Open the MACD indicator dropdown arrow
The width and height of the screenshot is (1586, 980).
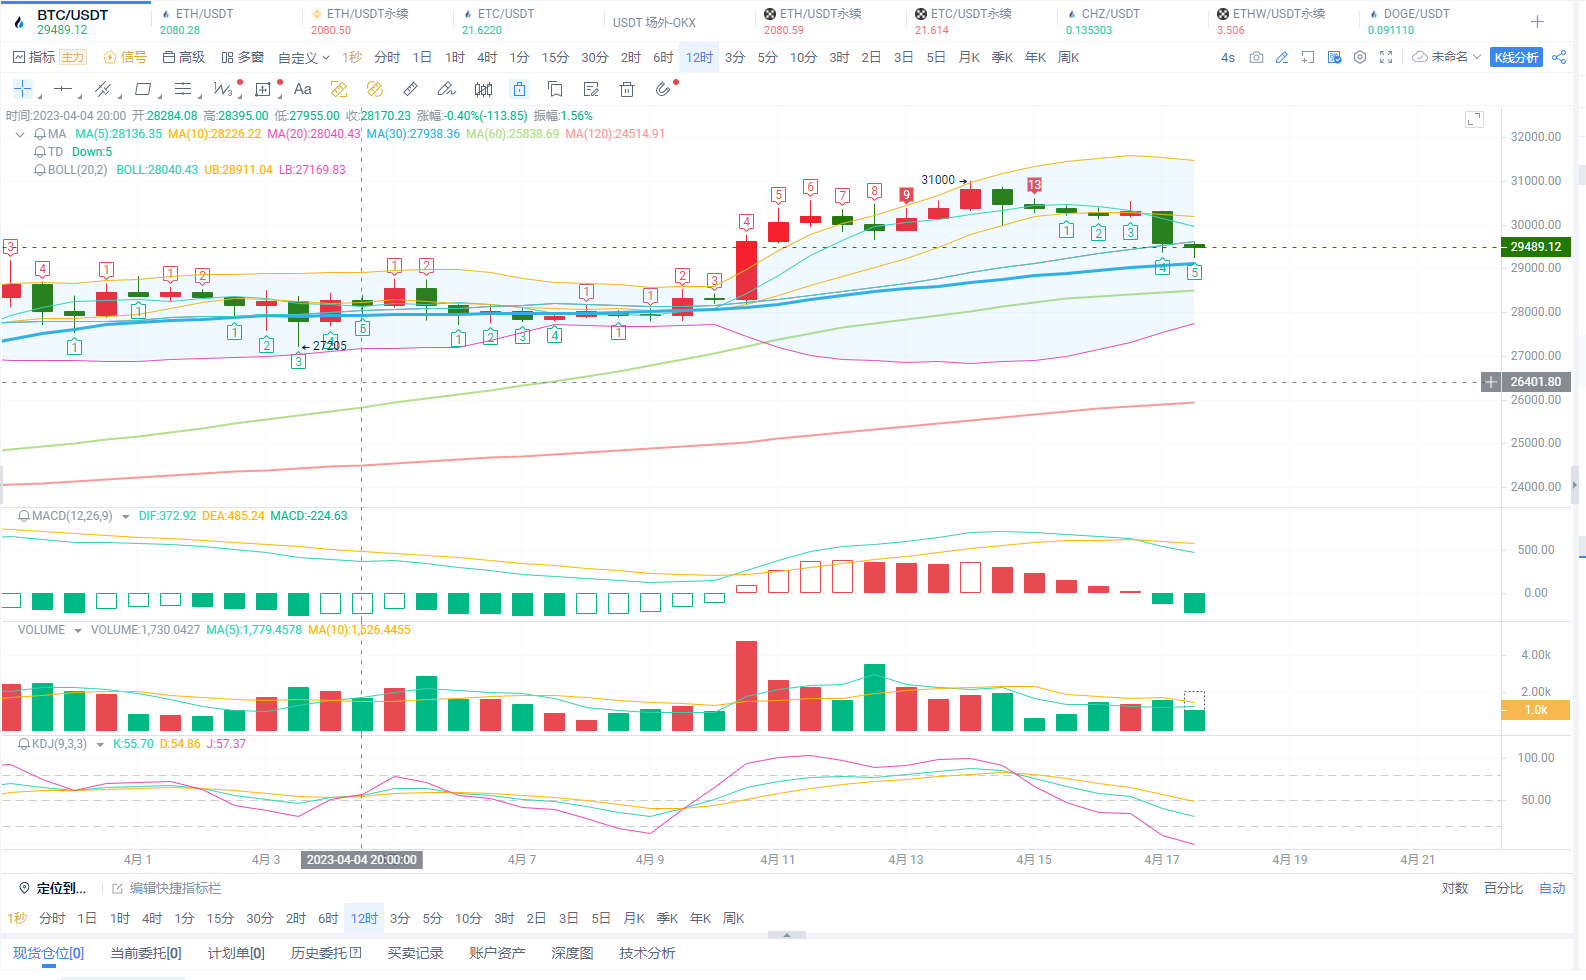click(x=126, y=517)
